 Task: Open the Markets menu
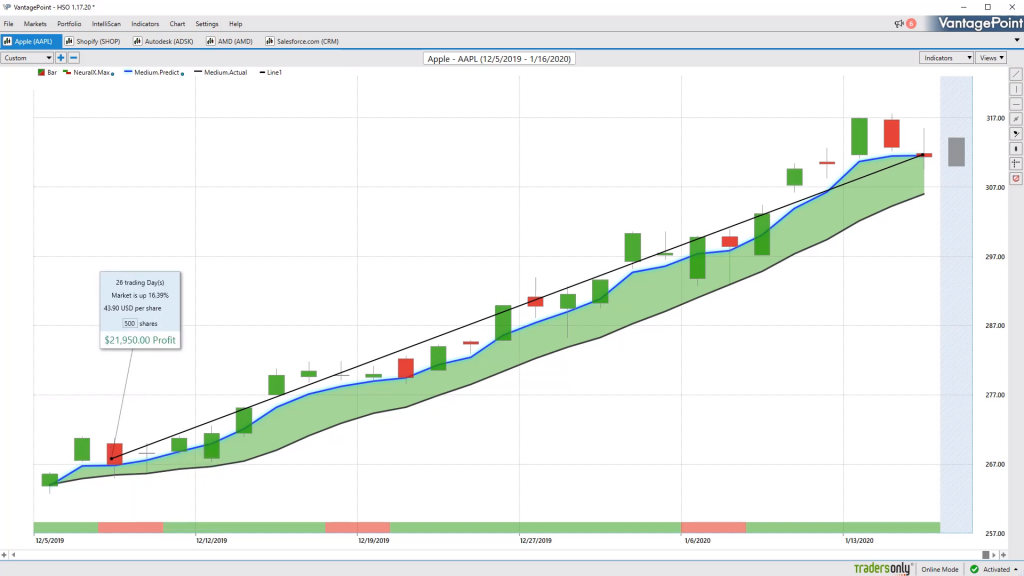pyautogui.click(x=35, y=24)
